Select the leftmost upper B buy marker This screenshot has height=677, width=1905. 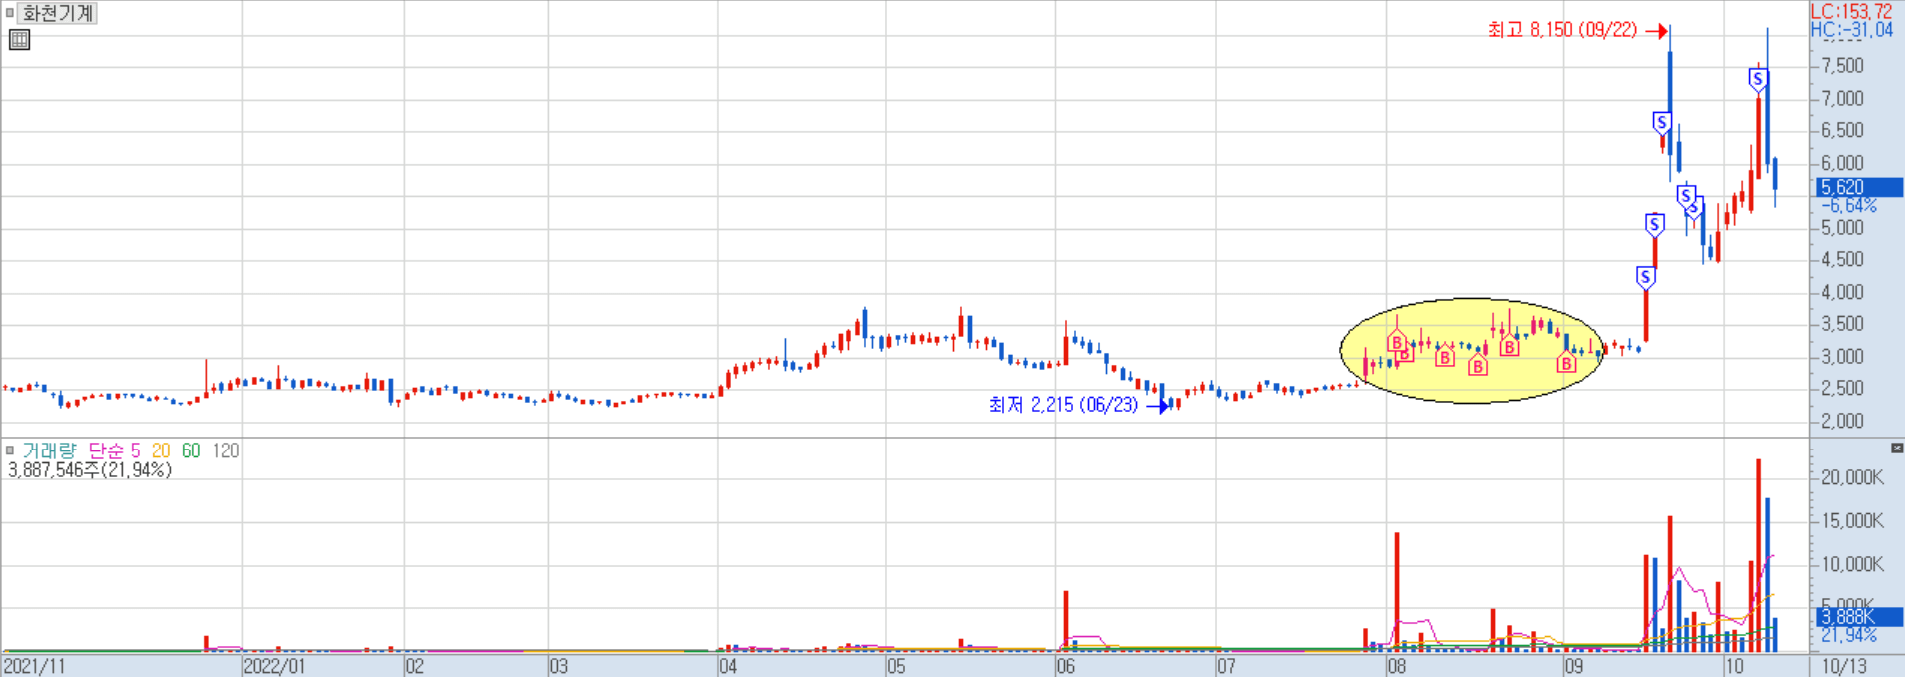pos(1396,342)
